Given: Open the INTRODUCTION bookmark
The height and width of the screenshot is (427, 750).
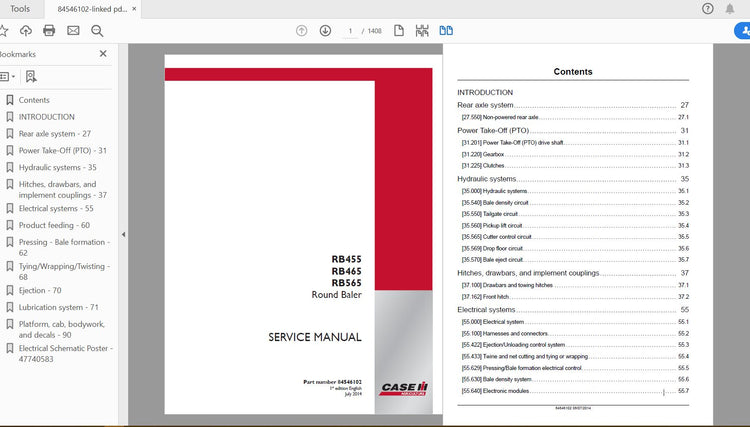Looking at the screenshot, I should [x=46, y=117].
